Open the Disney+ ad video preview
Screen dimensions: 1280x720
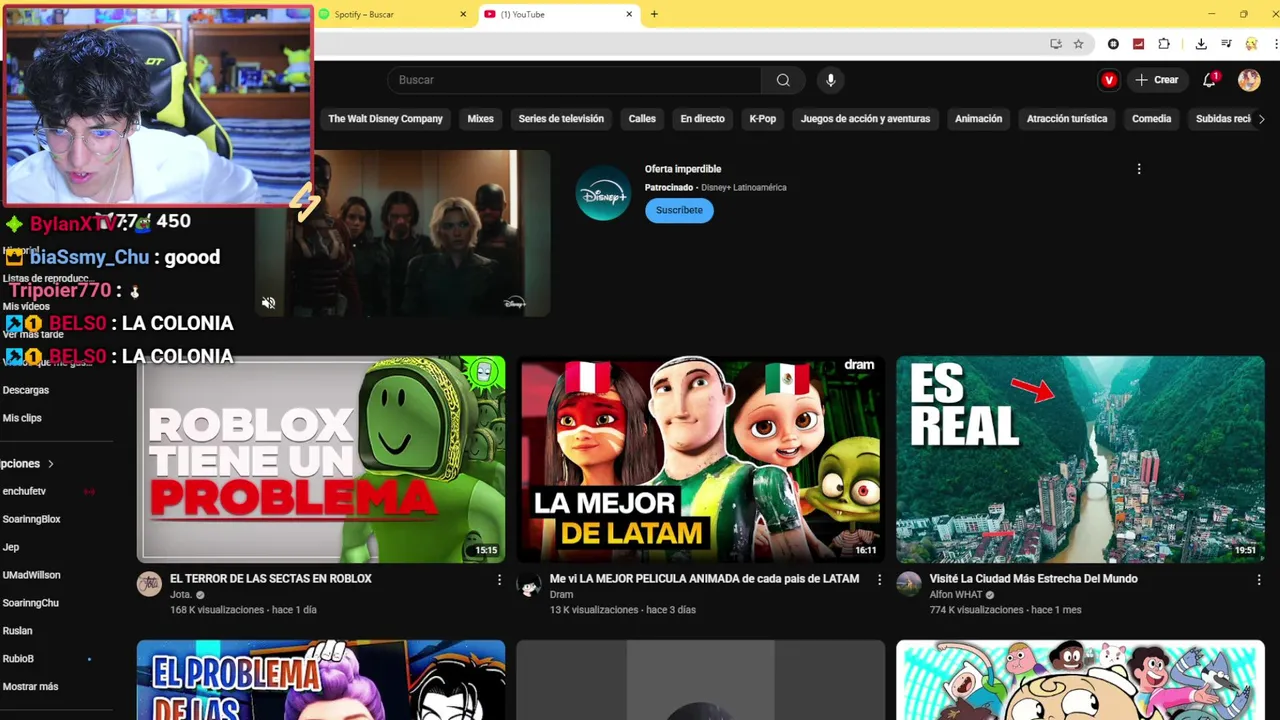pyautogui.click(x=403, y=234)
